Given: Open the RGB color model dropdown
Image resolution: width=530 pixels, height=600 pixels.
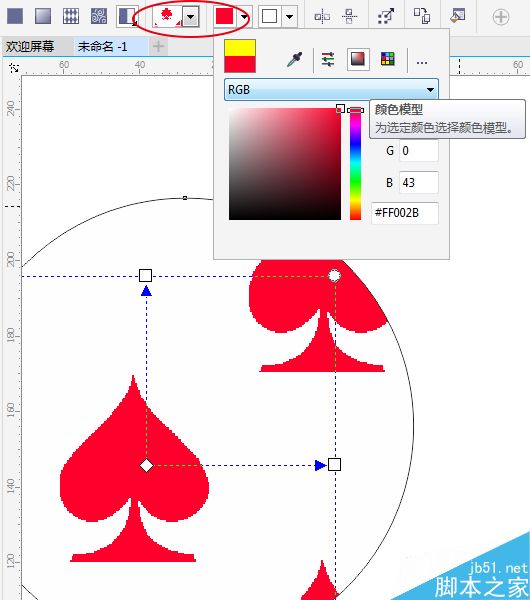Looking at the screenshot, I should tap(331, 90).
